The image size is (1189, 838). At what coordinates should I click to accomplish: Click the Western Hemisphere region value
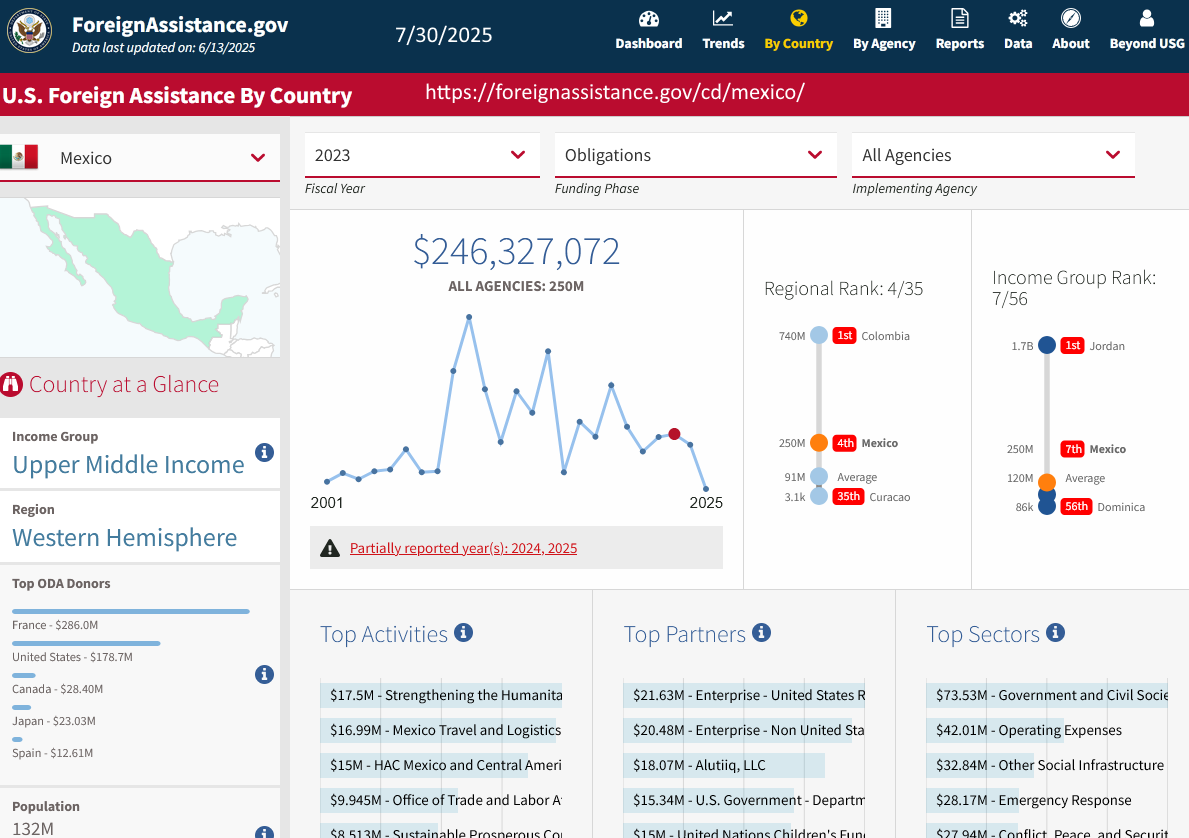[x=124, y=537]
